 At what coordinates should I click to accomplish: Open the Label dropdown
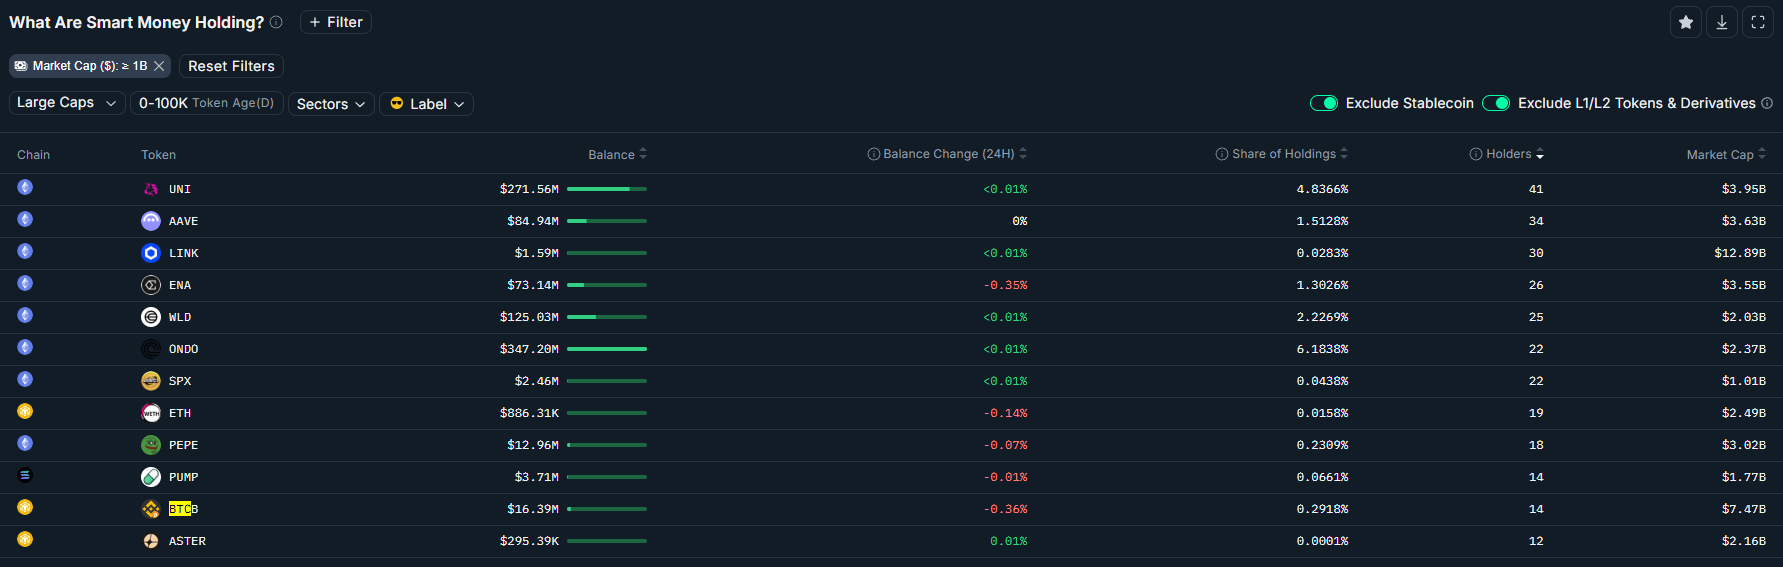[426, 104]
